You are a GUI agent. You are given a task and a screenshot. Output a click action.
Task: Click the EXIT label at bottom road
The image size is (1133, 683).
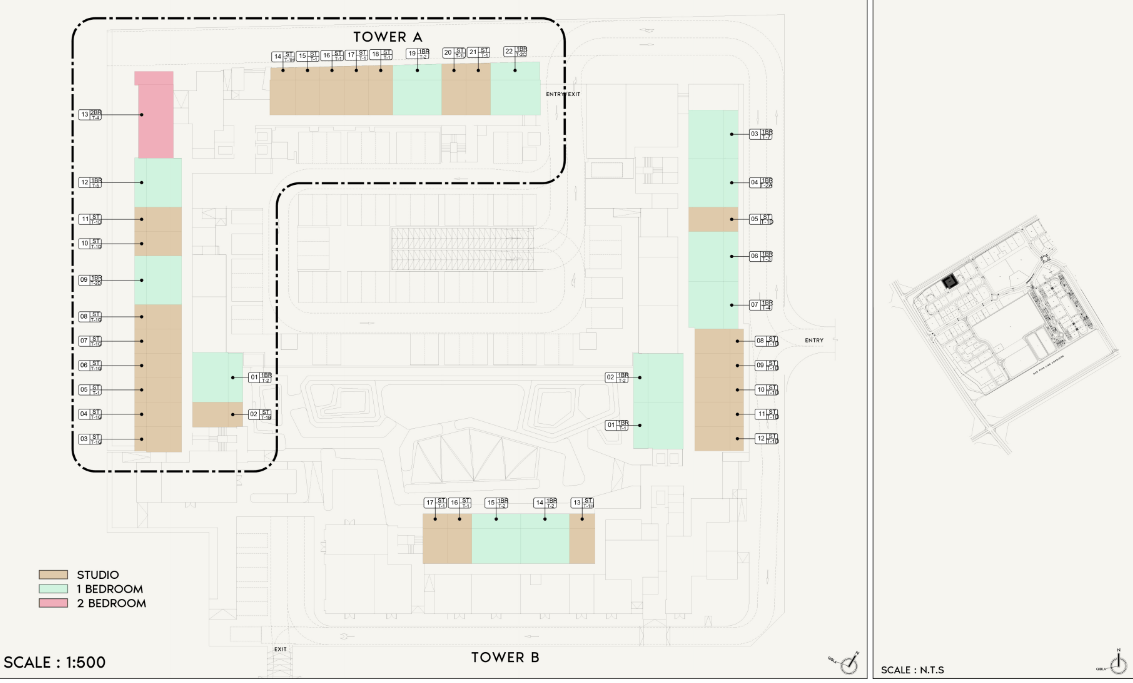280,649
